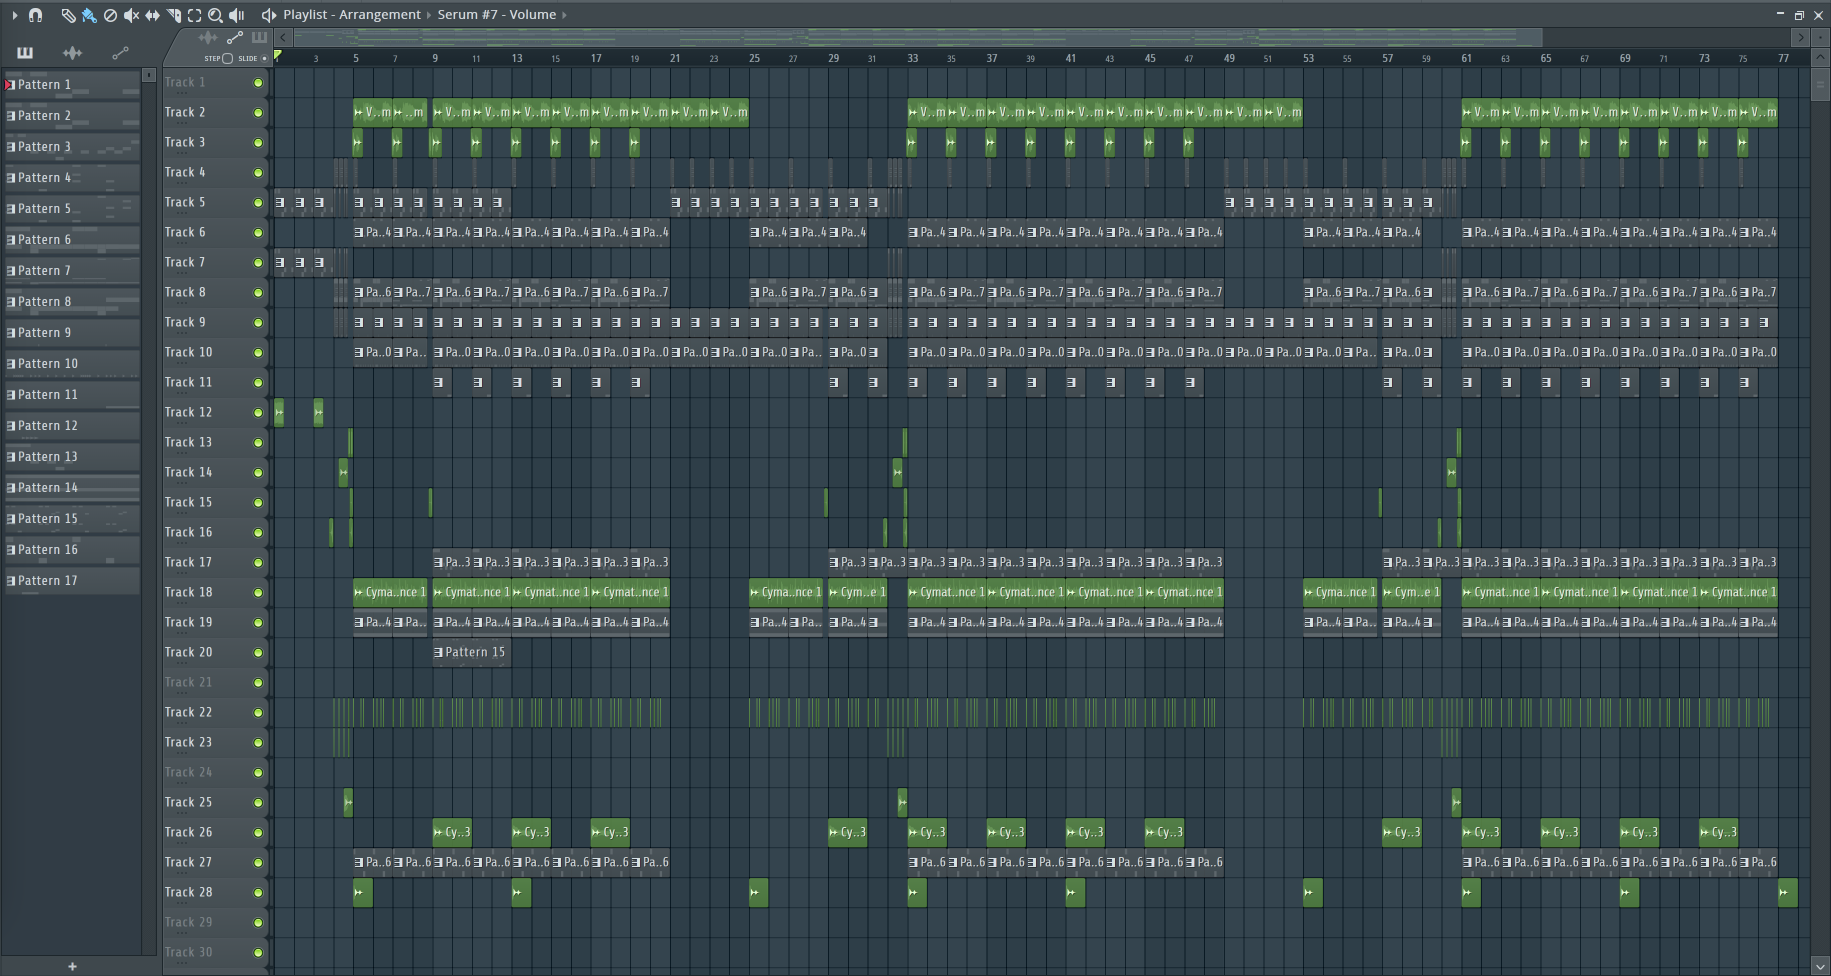Select first audio clip on Track 28
Viewport: 1831px width, 976px height.
[x=363, y=892]
